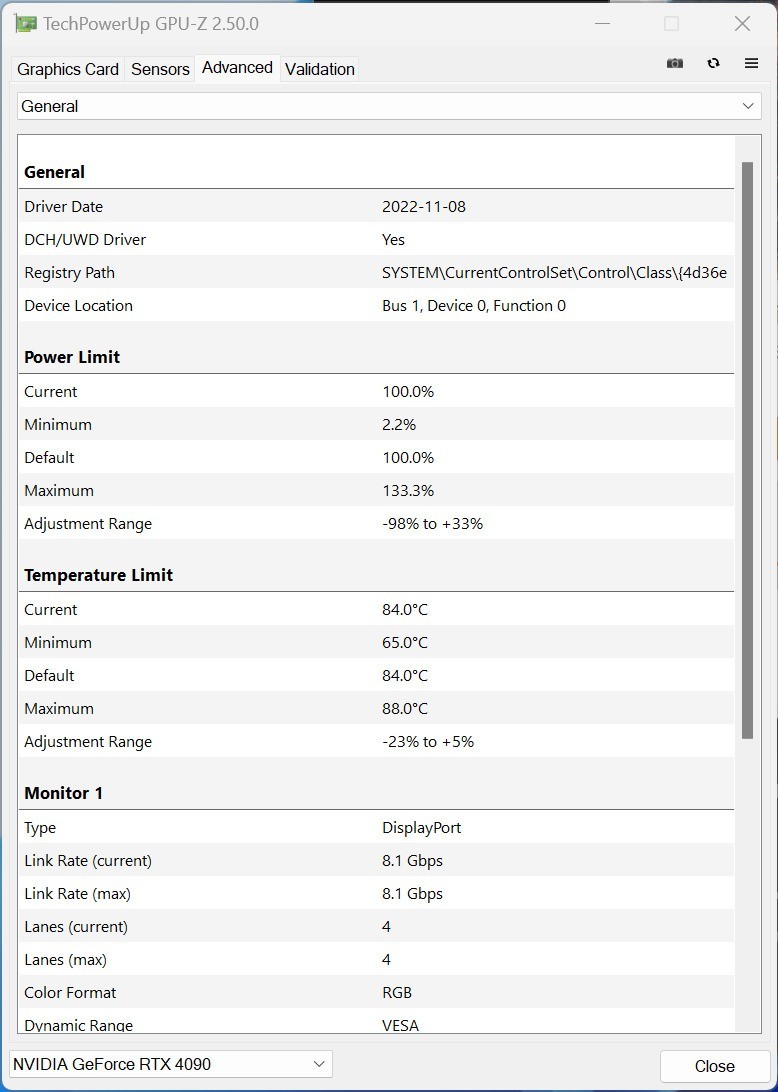Select the Monitor 1 Type row
This screenshot has height=1092, width=778.
pos(375,828)
